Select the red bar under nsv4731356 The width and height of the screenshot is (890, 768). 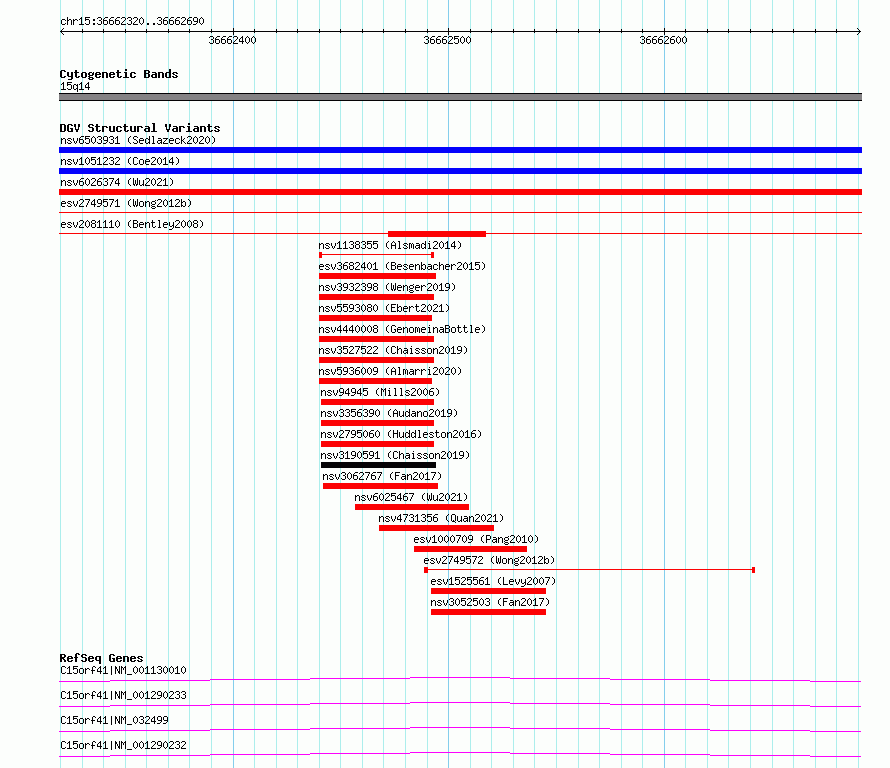coord(436,528)
